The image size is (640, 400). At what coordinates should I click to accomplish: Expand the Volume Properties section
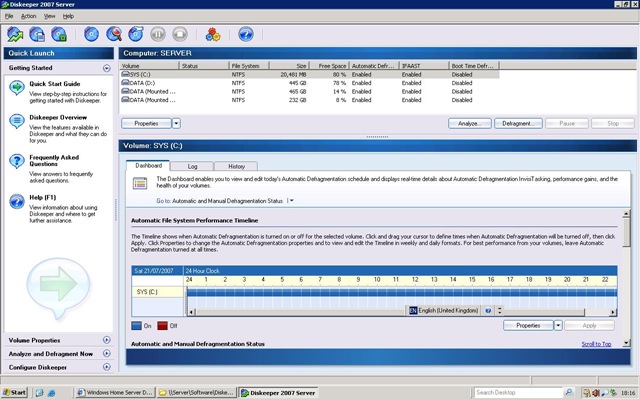[x=107, y=340]
